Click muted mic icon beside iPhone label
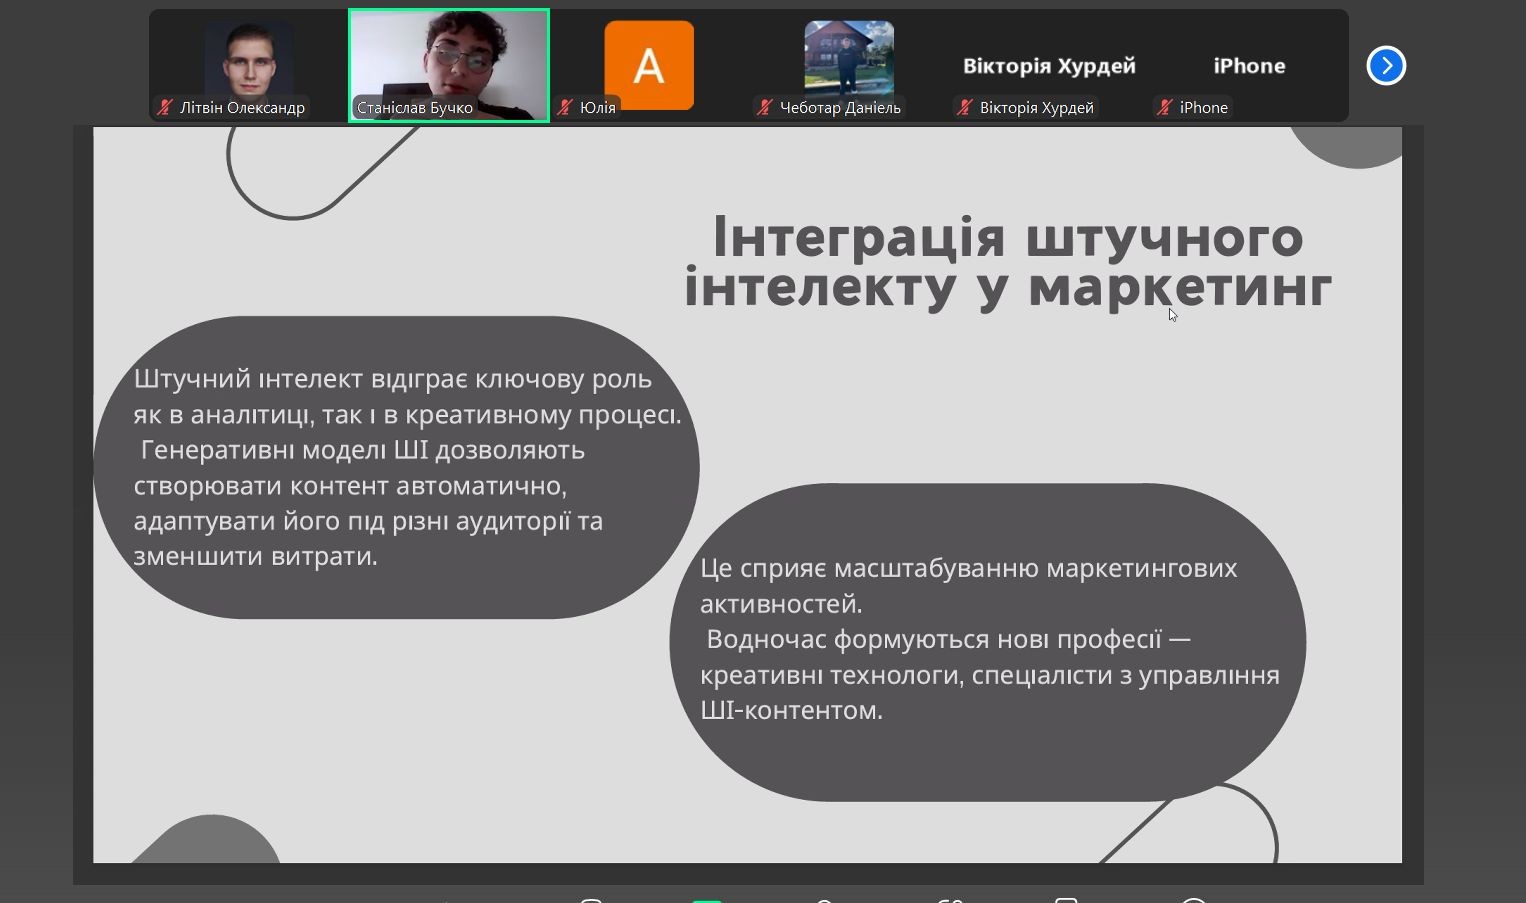This screenshot has width=1526, height=903. click(1165, 107)
